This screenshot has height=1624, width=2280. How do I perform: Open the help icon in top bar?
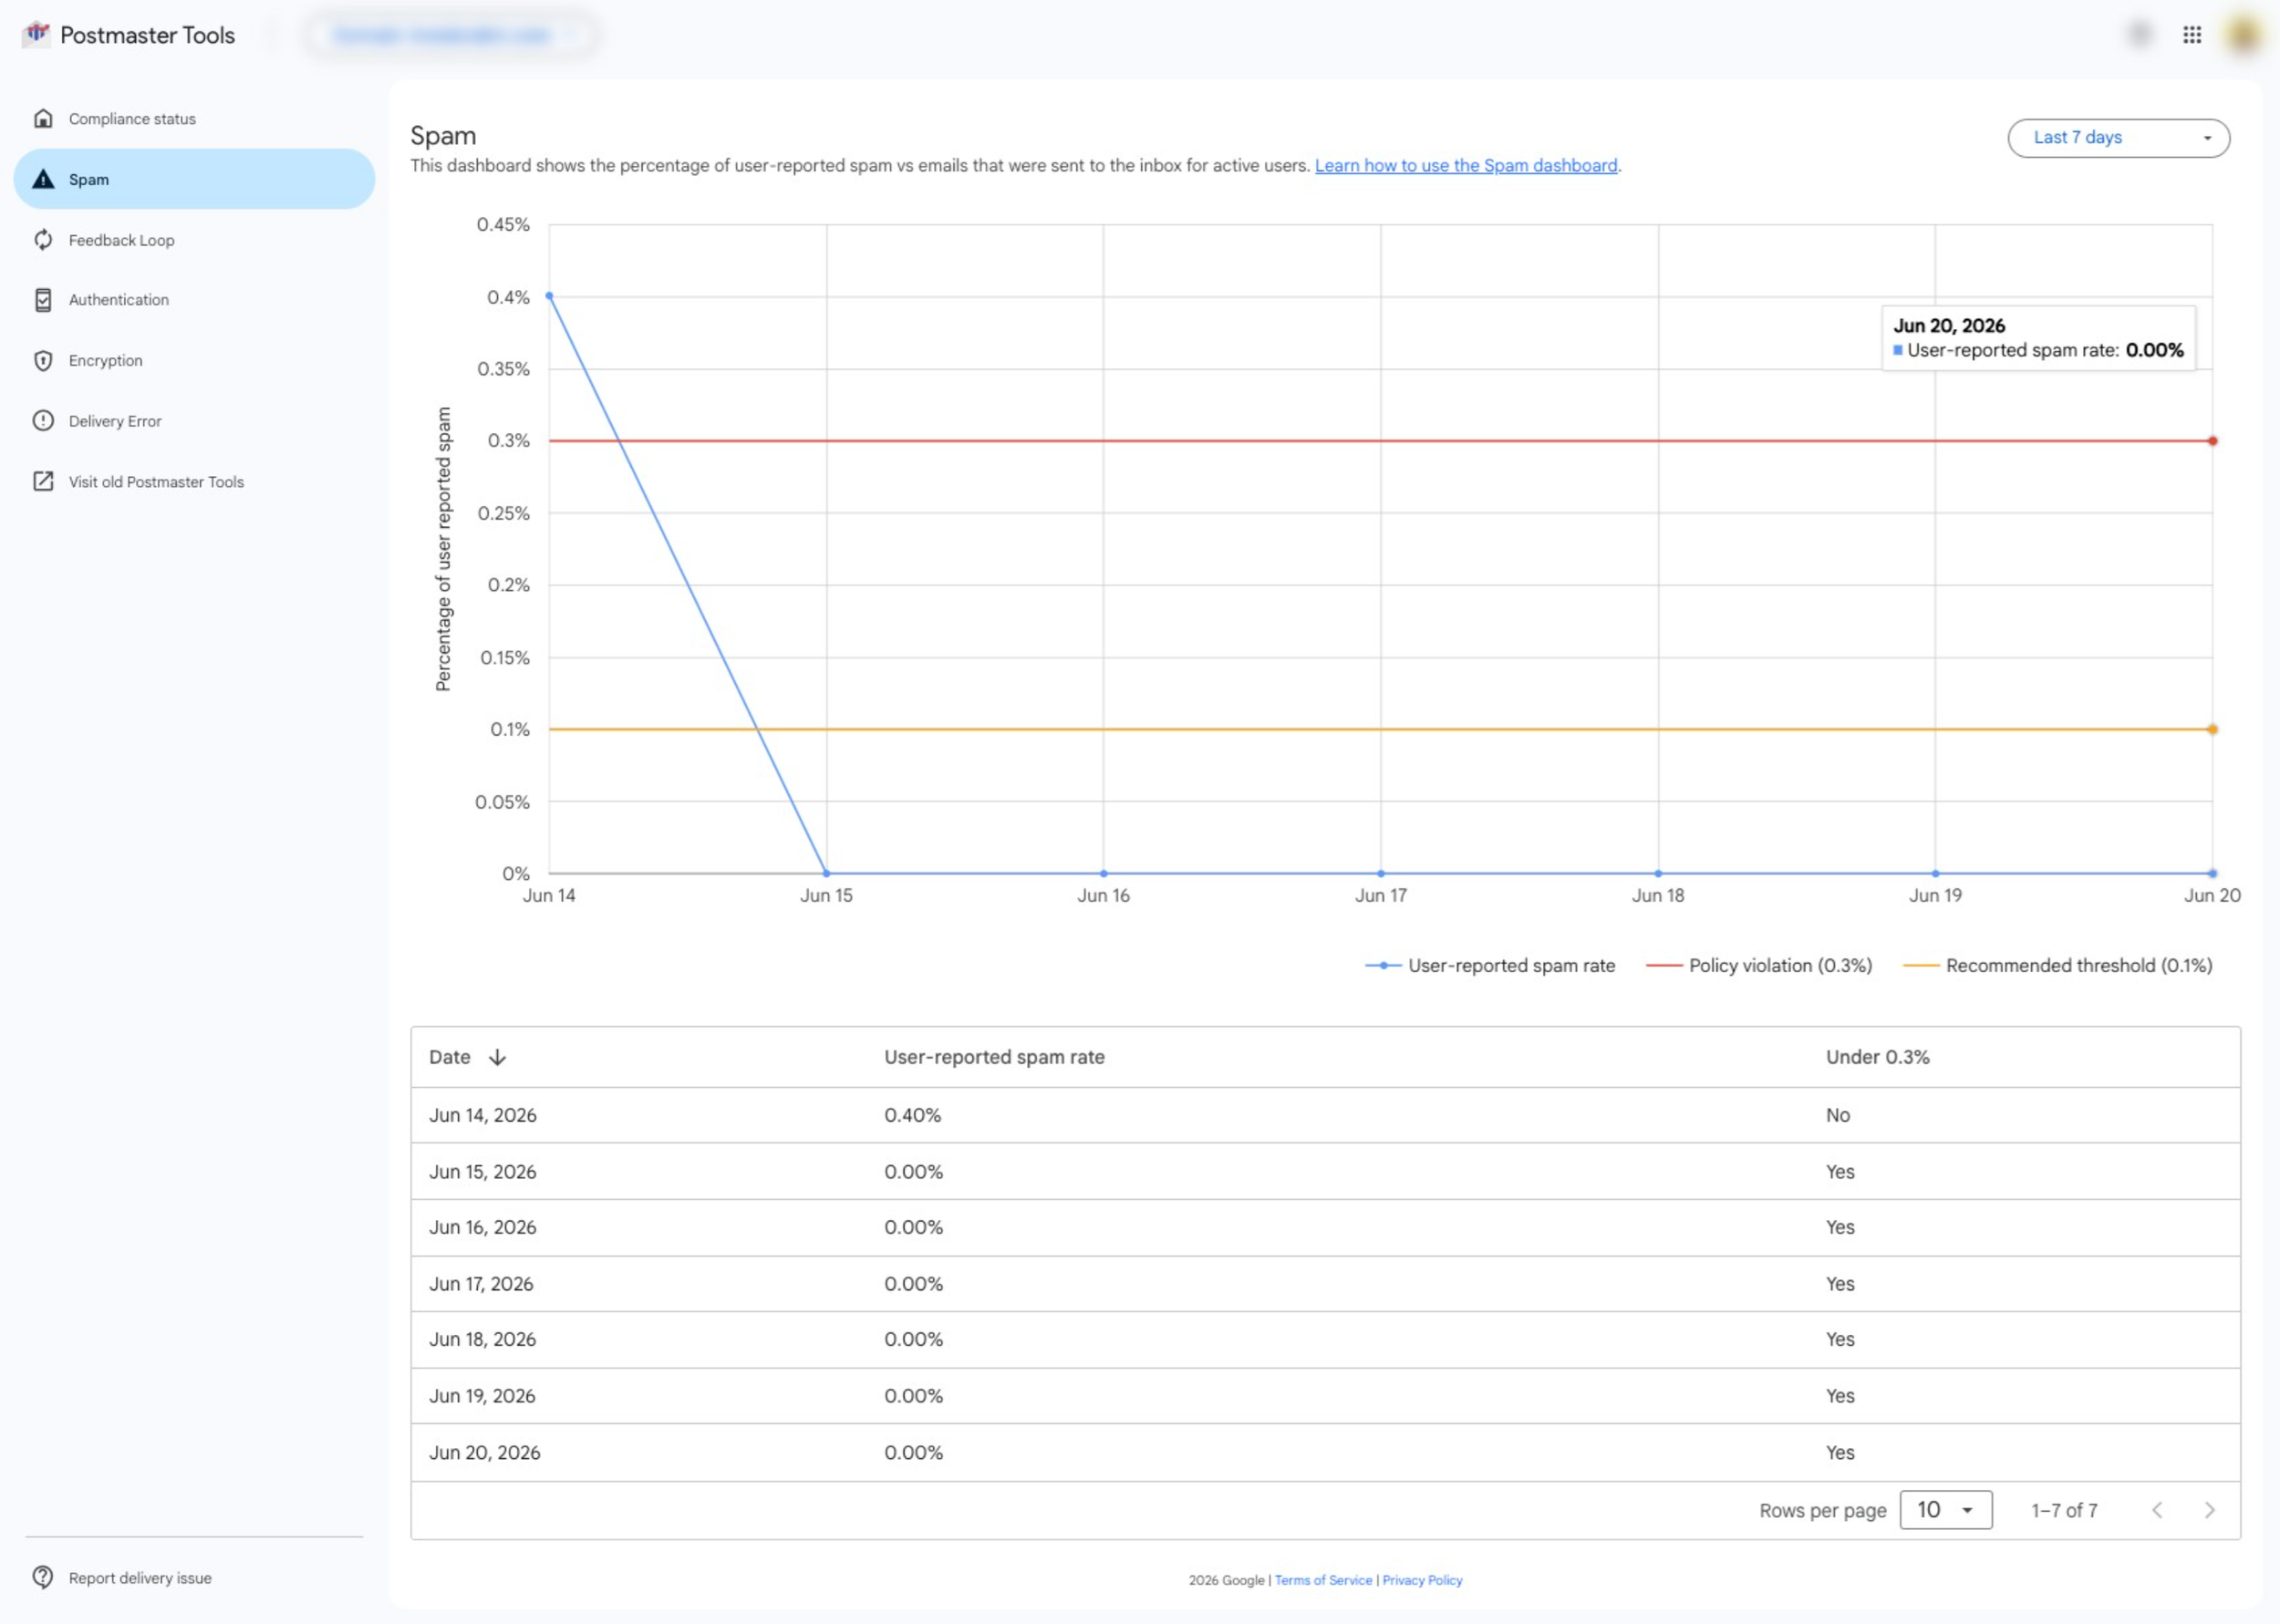pos(2139,35)
